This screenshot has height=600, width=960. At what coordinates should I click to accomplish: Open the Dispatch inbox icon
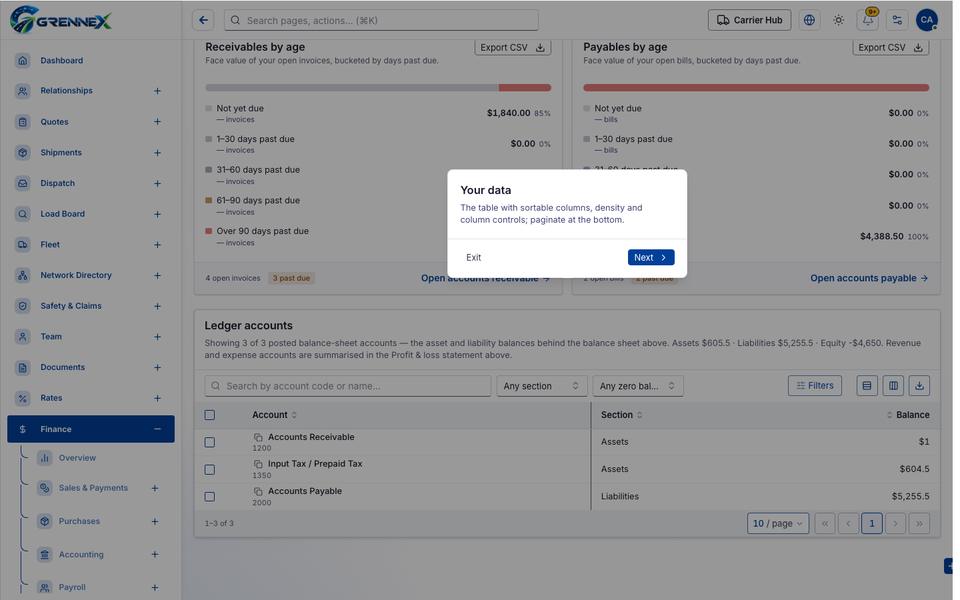(x=23, y=183)
